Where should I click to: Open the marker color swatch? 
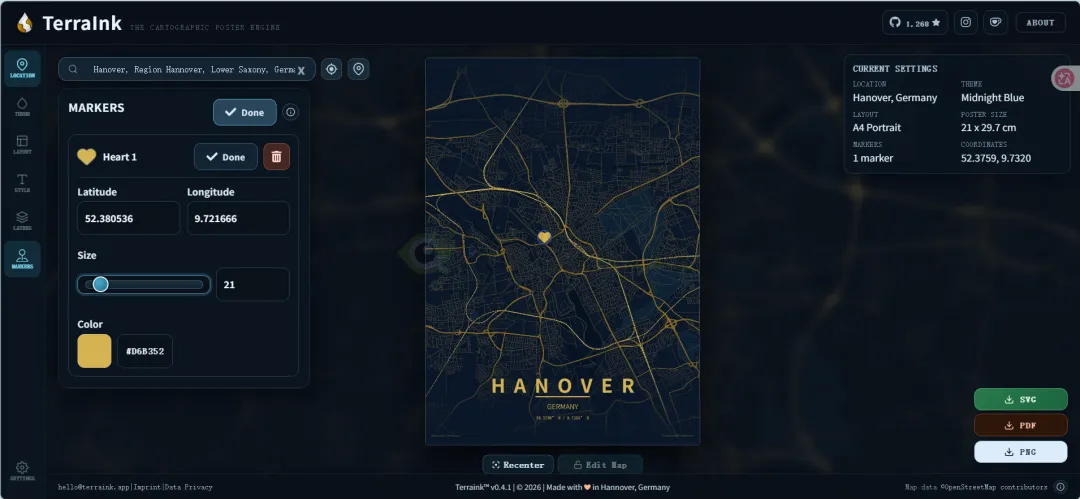point(94,351)
